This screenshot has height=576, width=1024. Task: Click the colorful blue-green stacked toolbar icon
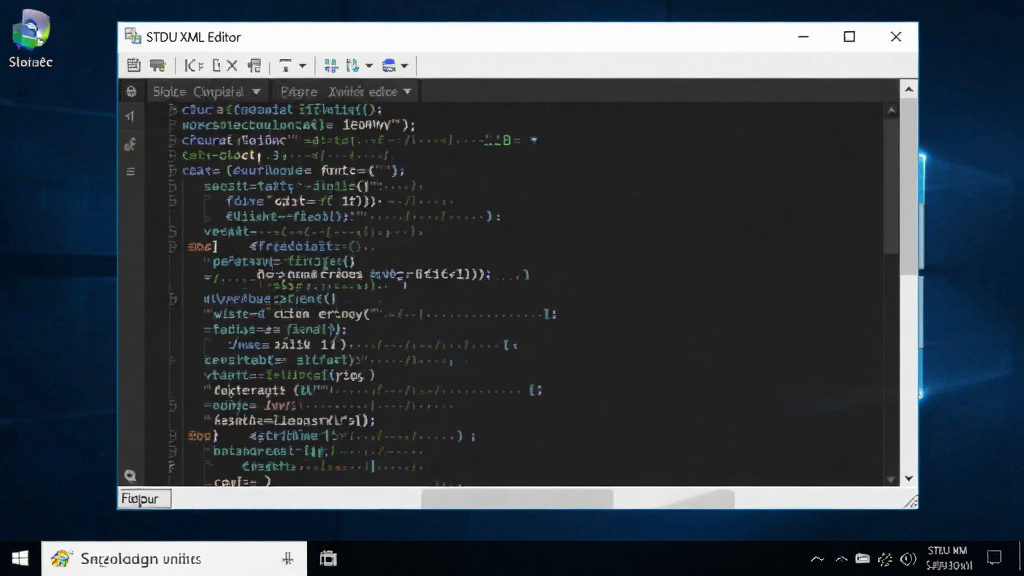coord(389,65)
